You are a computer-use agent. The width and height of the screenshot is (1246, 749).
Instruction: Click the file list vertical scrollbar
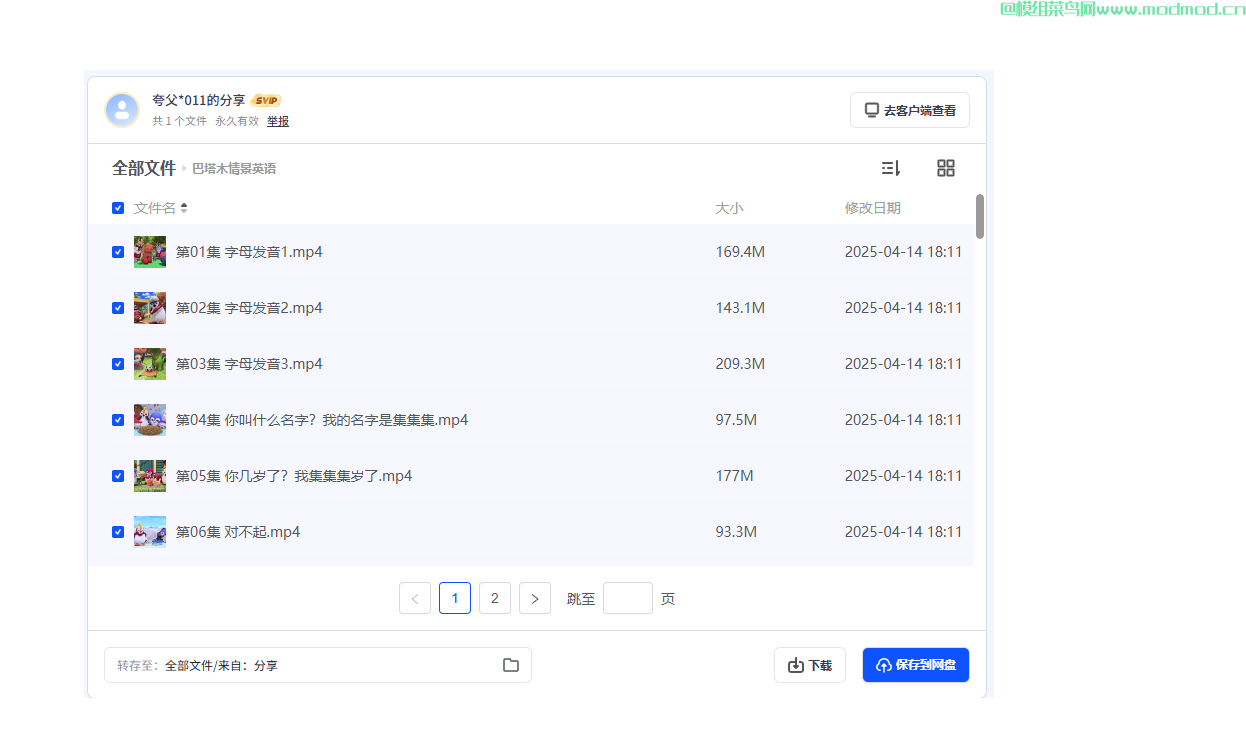click(980, 217)
